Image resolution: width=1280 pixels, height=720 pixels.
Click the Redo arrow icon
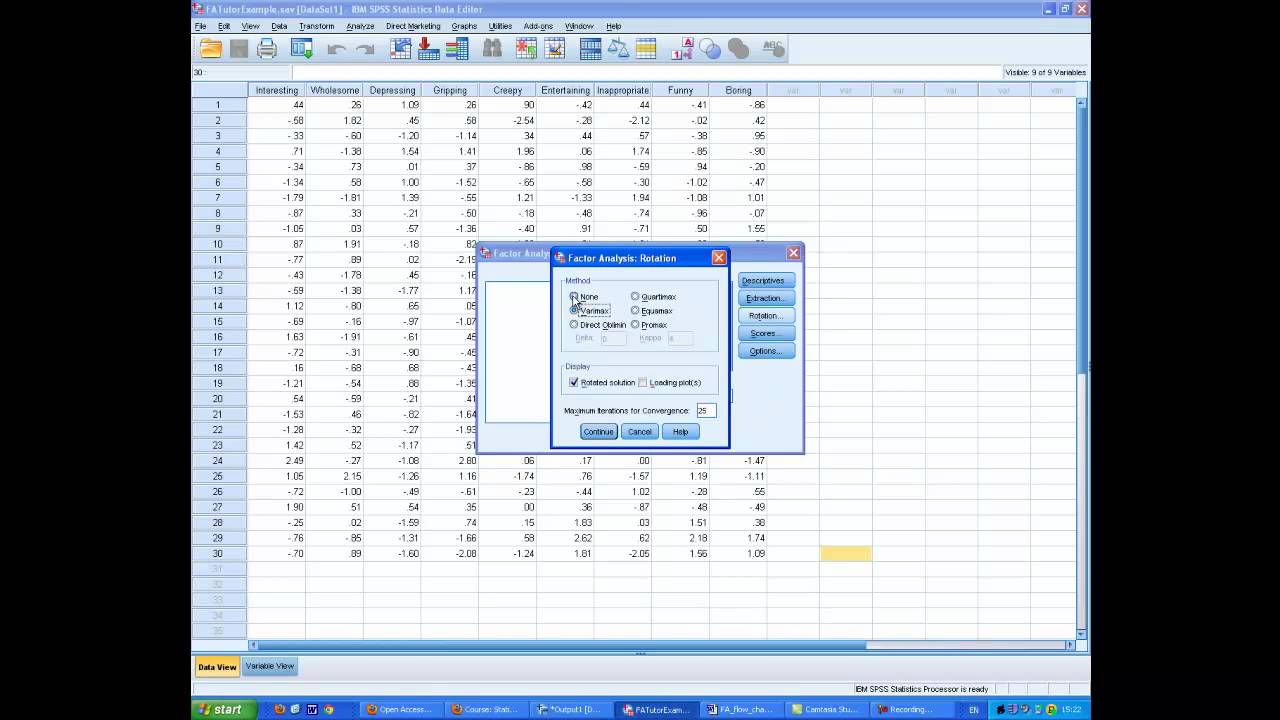tap(365, 48)
